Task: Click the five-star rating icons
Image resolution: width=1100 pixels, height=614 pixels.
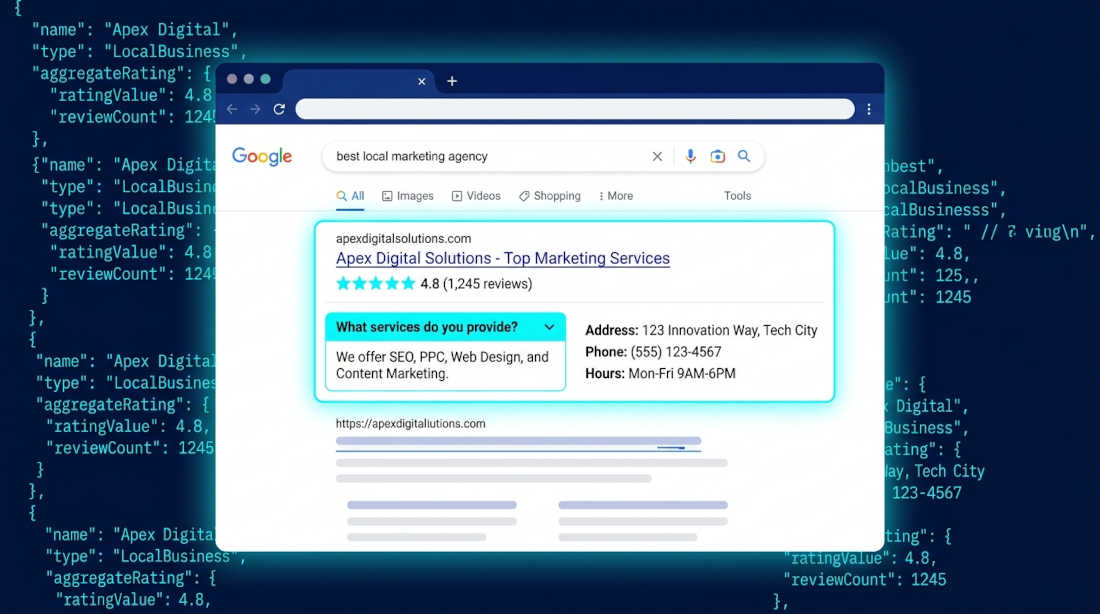Action: coord(375,283)
